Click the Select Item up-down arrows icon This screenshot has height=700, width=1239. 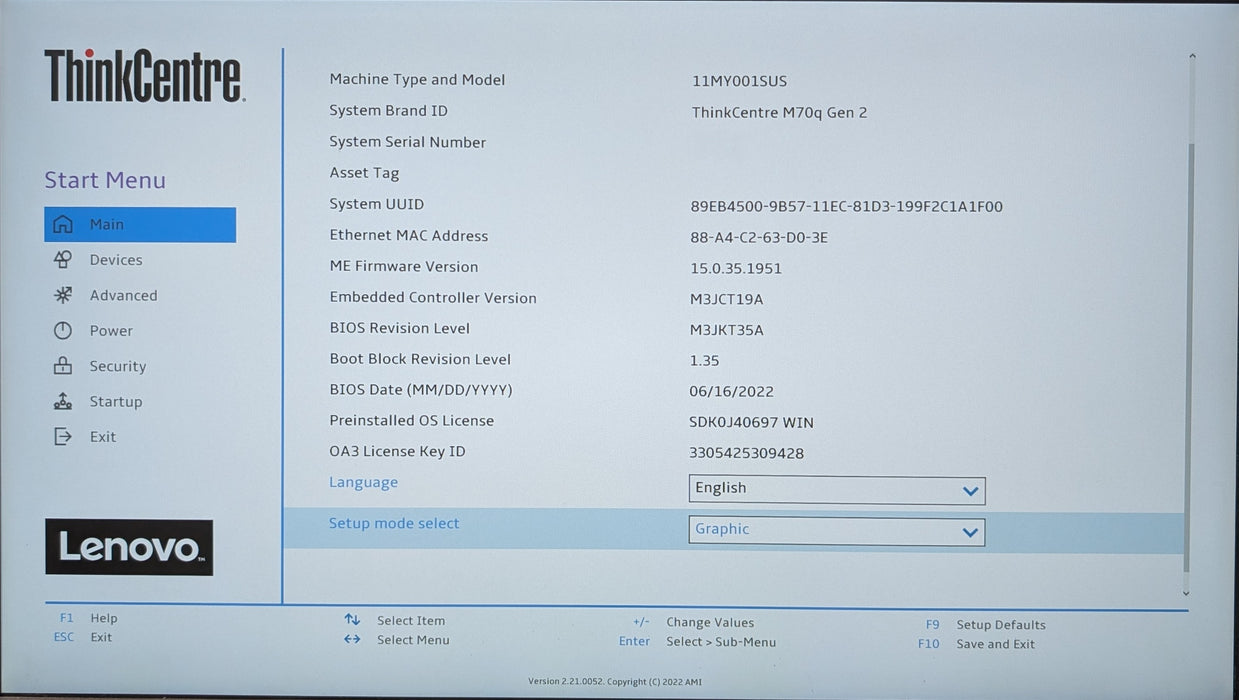click(x=352, y=620)
